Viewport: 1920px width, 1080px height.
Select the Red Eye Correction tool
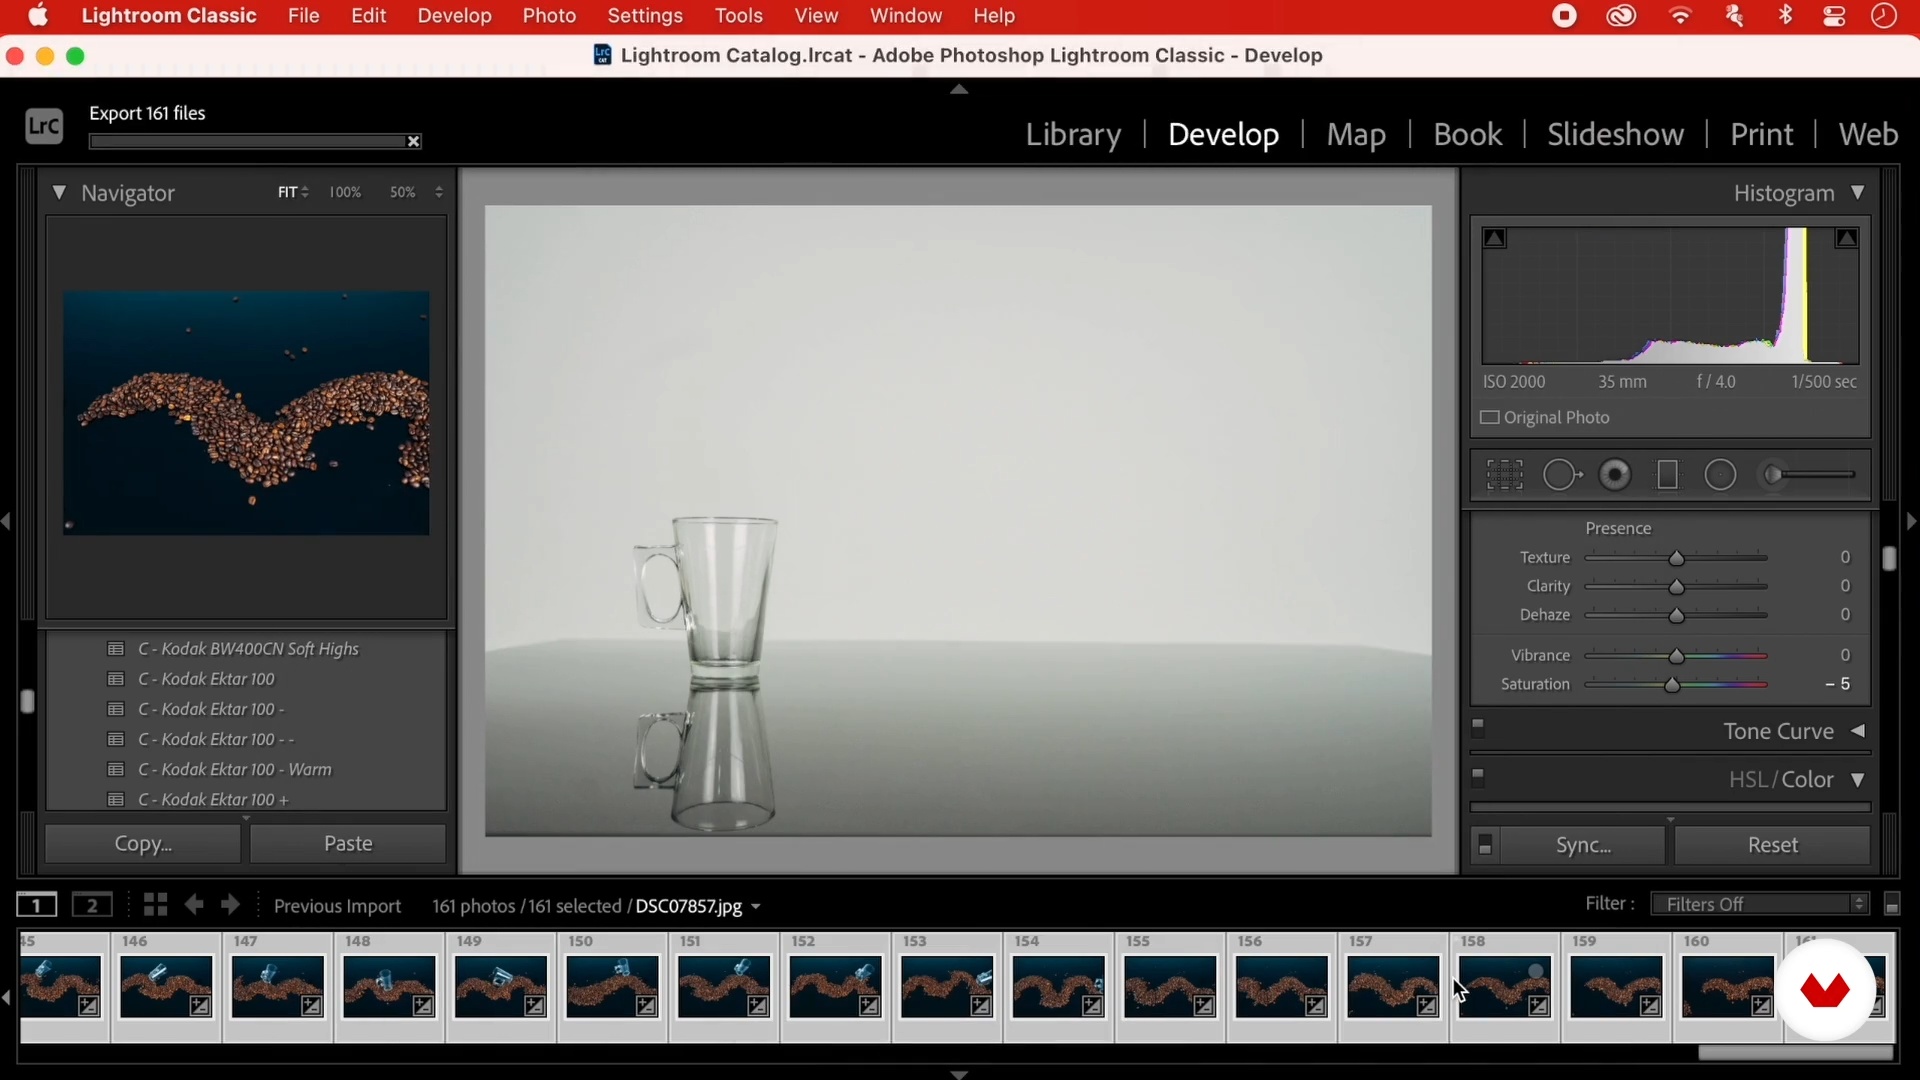point(1615,475)
